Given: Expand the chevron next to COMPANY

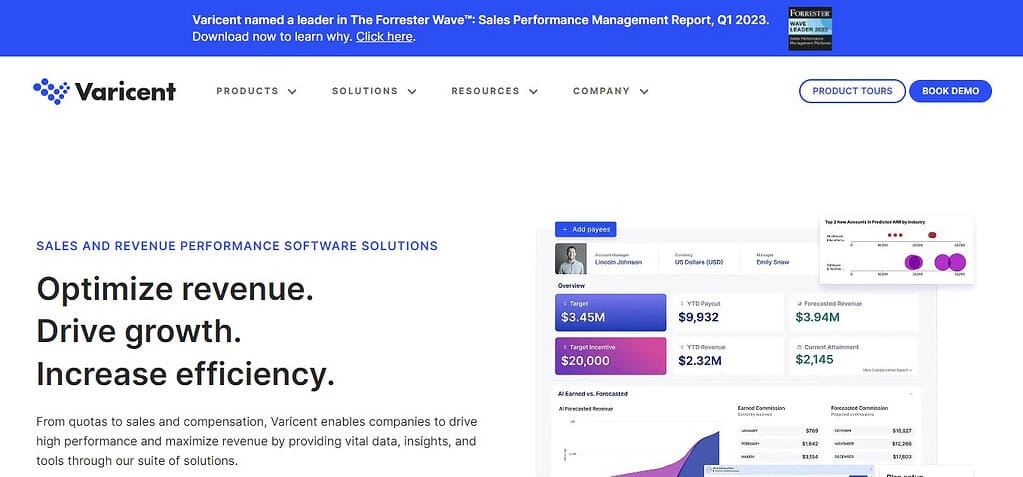Looking at the screenshot, I should pos(644,91).
